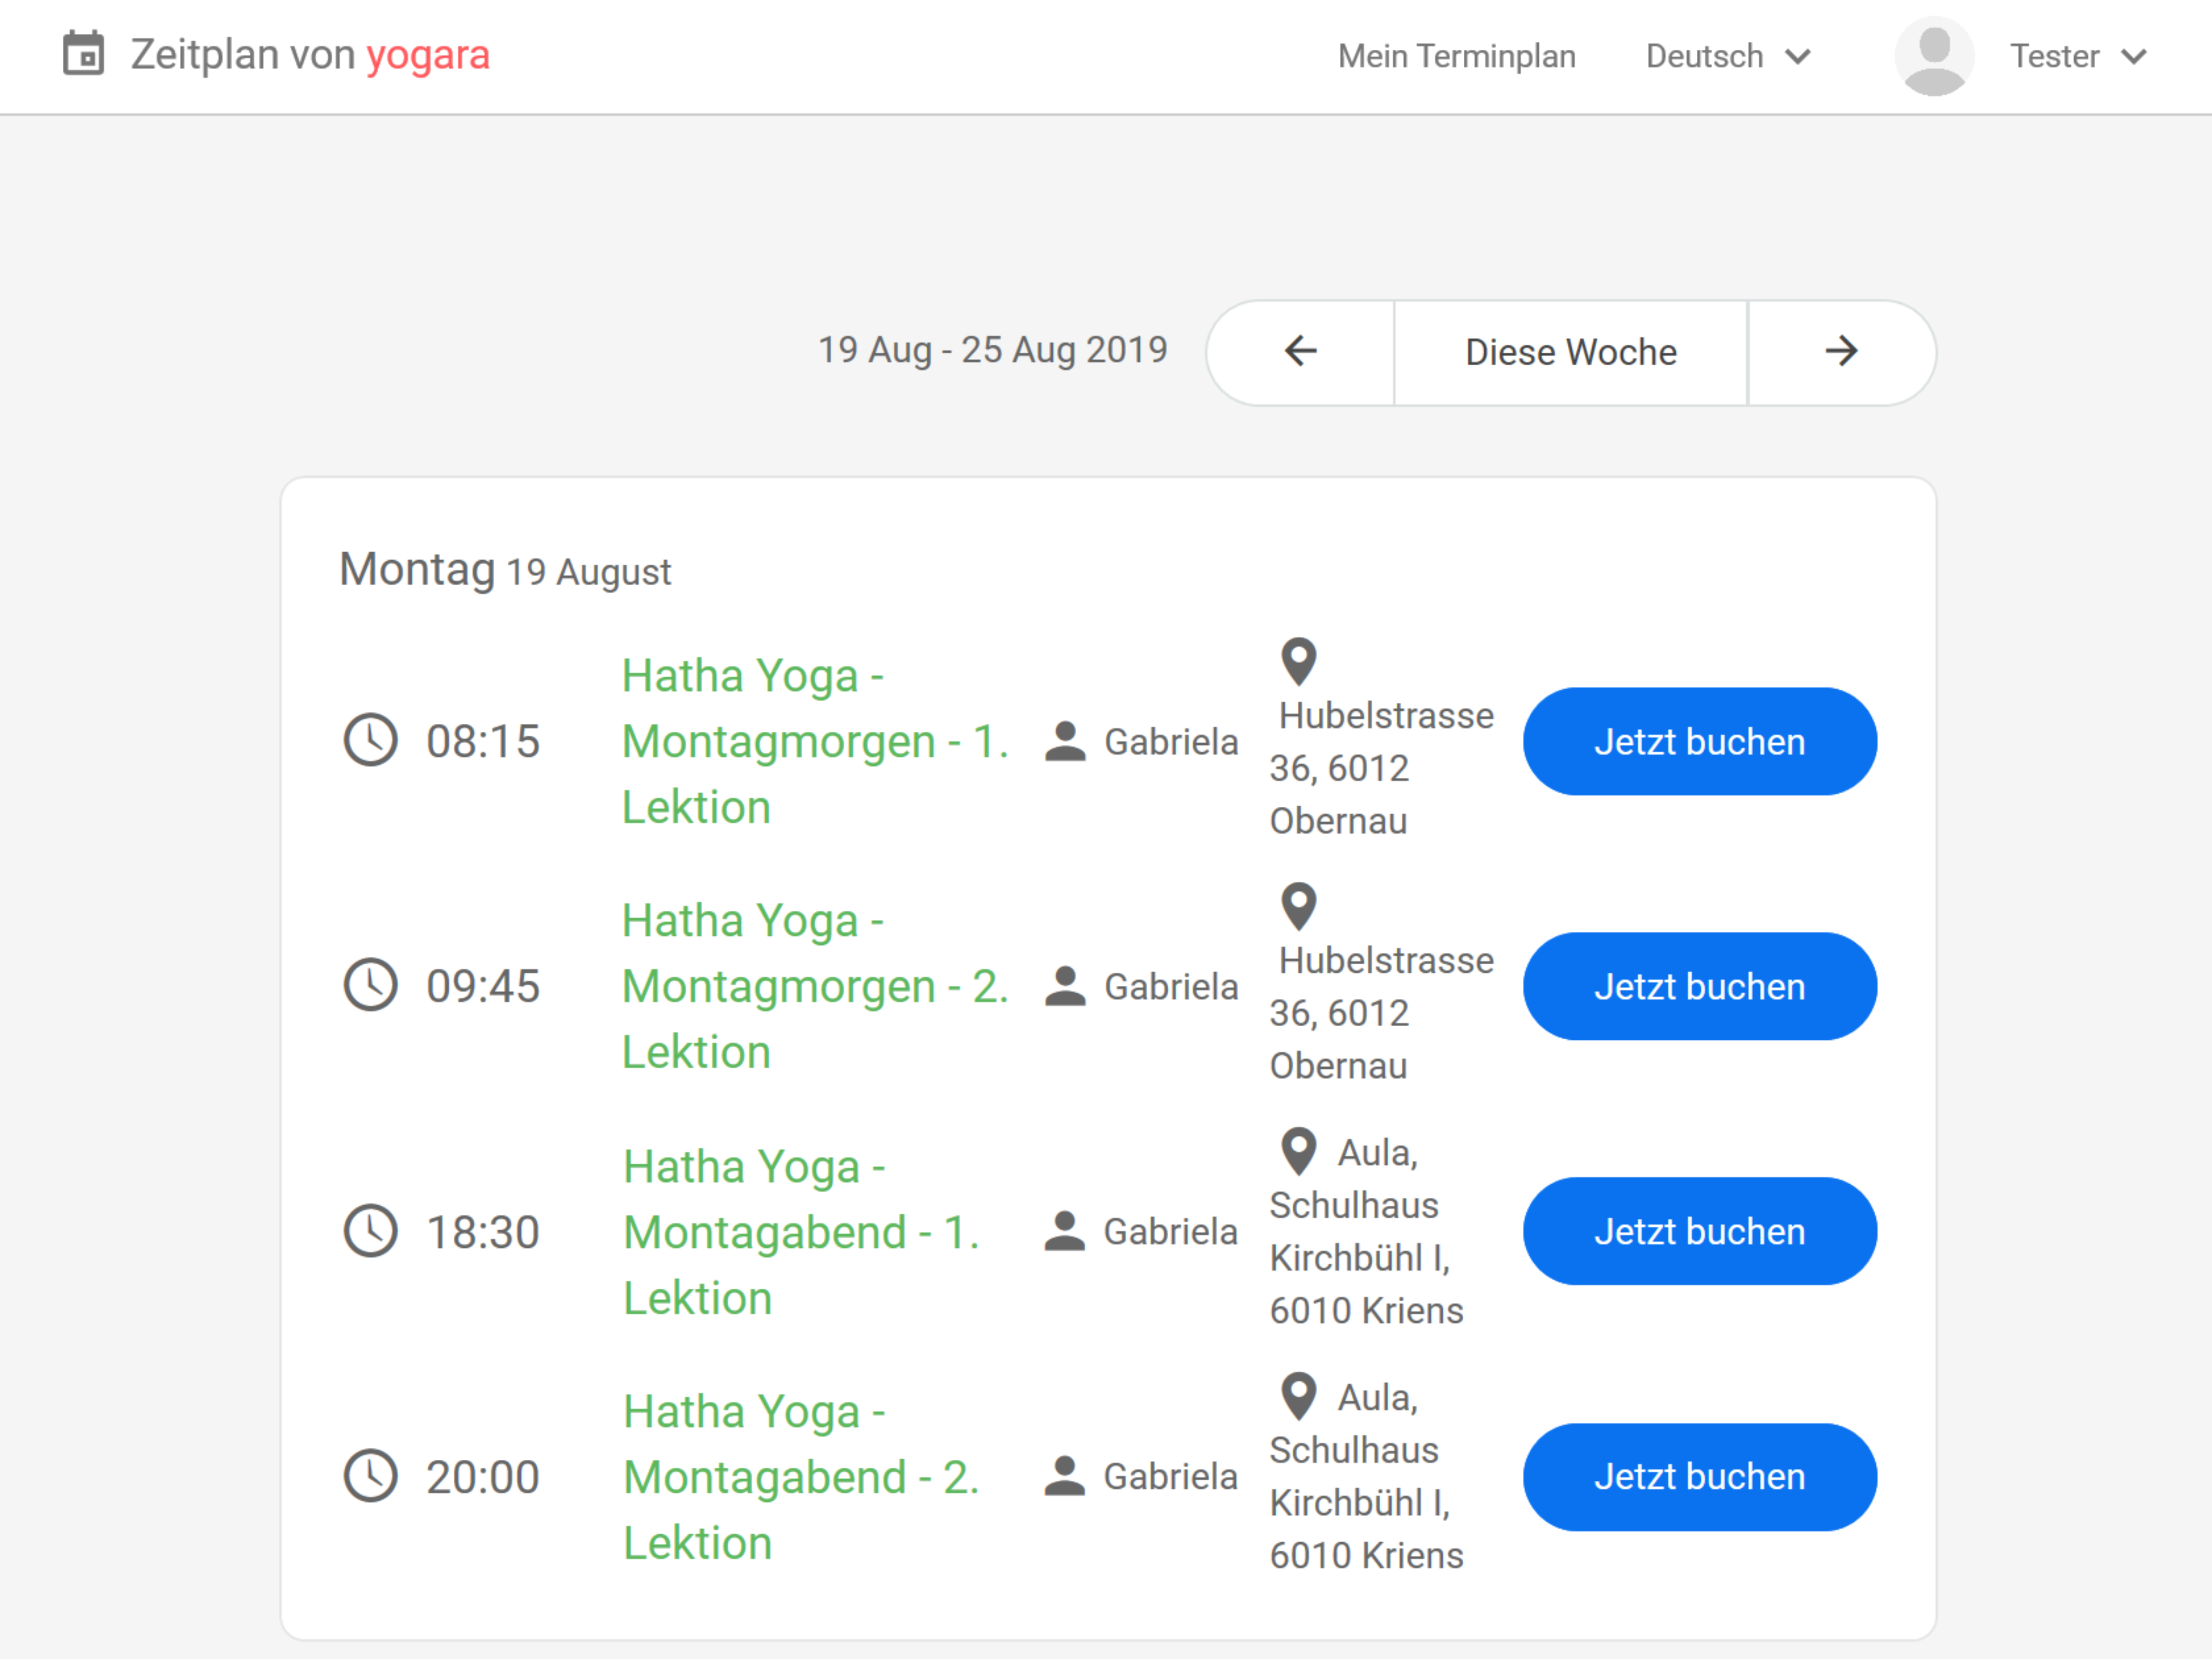This screenshot has width=2212, height=1659.
Task: Open Hatha Yoga Montagmorgen 1. Lektion
Action: click(x=815, y=741)
